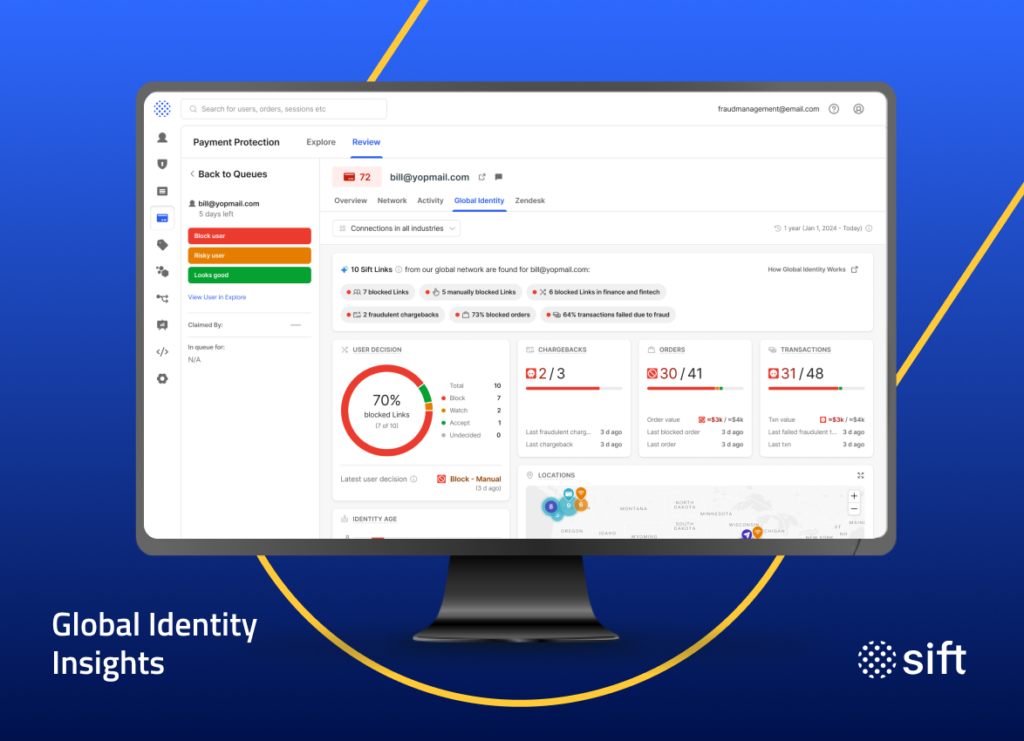Click the Transactions progress bar

click(x=816, y=388)
